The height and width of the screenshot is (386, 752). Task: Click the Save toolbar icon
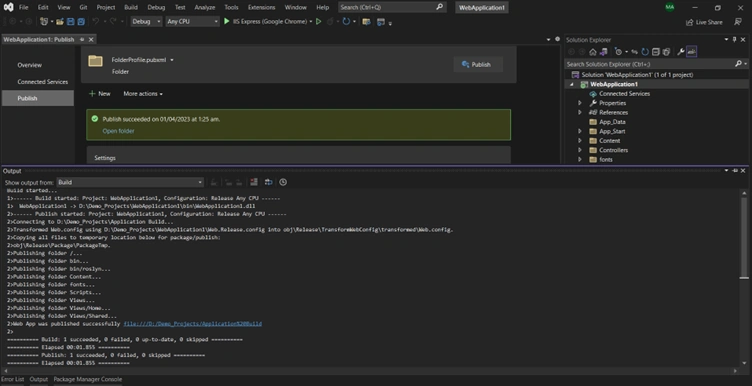(x=70, y=22)
